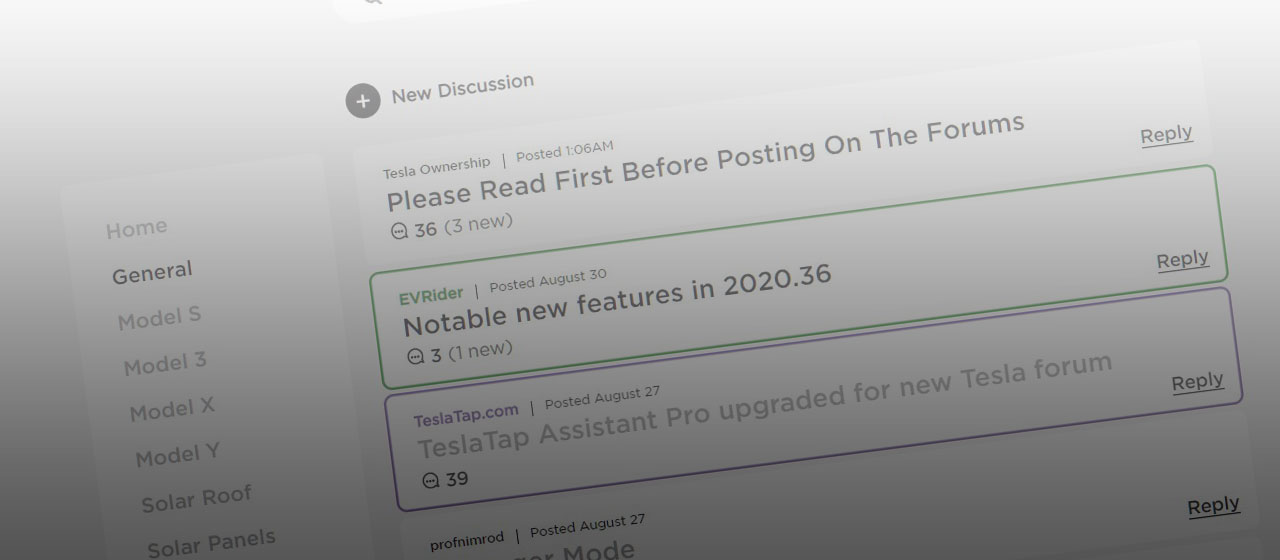
Task: Open TeslaTap.com author profile
Action: pos(466,412)
